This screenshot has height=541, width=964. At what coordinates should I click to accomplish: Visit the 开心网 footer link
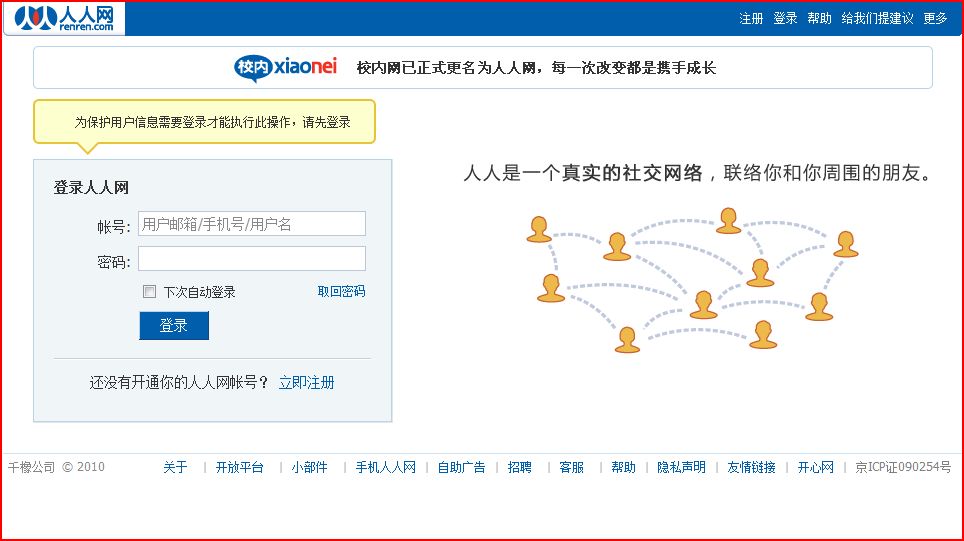(x=815, y=467)
